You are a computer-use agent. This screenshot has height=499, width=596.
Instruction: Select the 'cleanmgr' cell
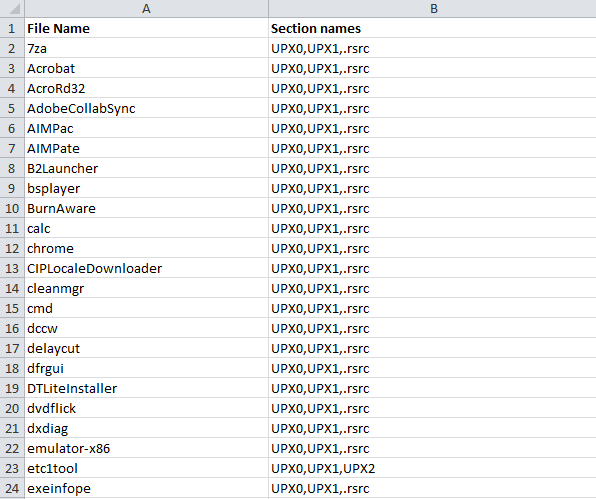tap(146, 288)
